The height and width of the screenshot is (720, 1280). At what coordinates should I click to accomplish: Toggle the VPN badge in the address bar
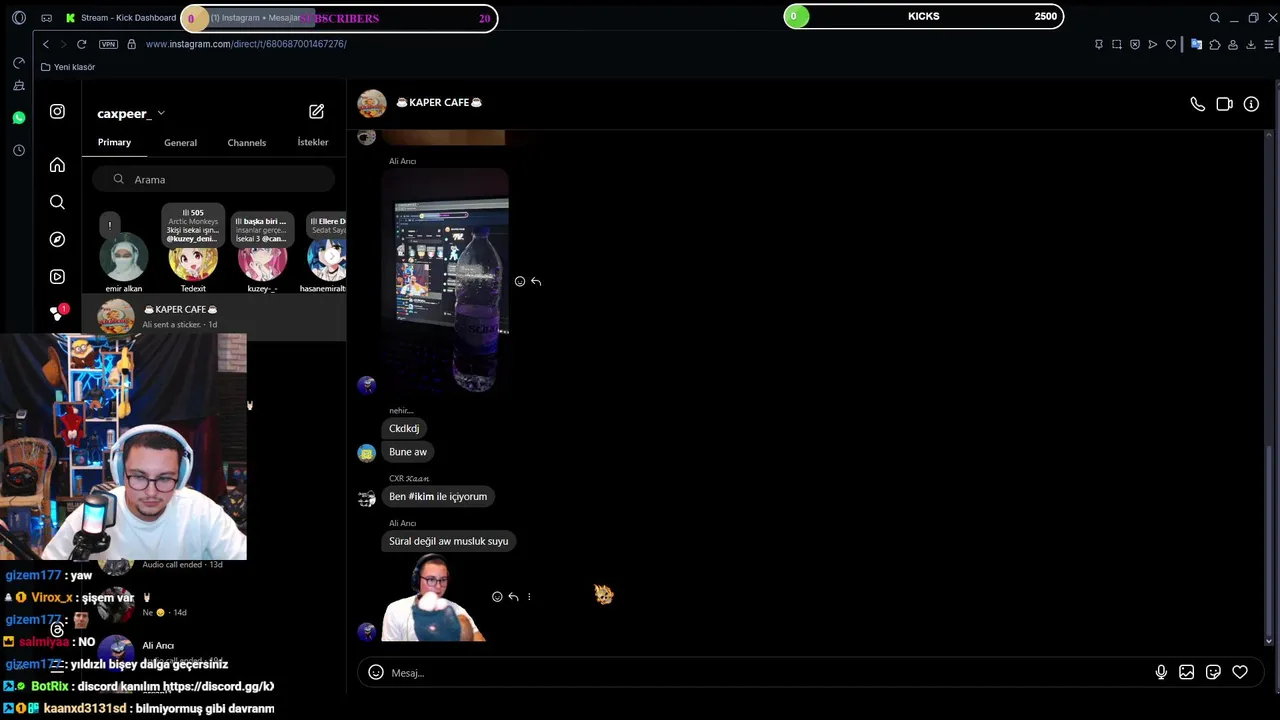[108, 44]
